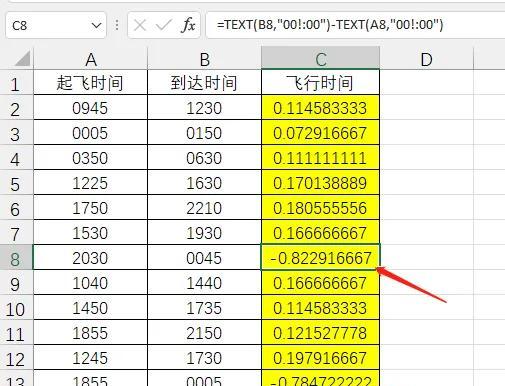Select row 6 header
Image resolution: width=505 pixels, height=386 pixels.
click(16, 208)
